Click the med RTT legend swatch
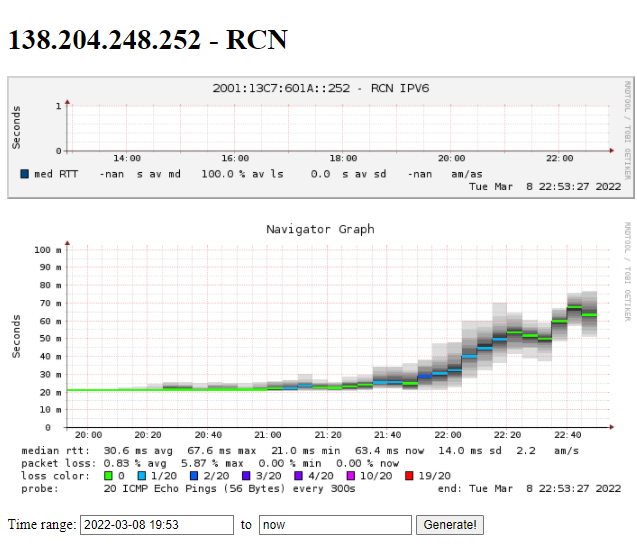Viewport: 637px width, 551px height. point(25,173)
